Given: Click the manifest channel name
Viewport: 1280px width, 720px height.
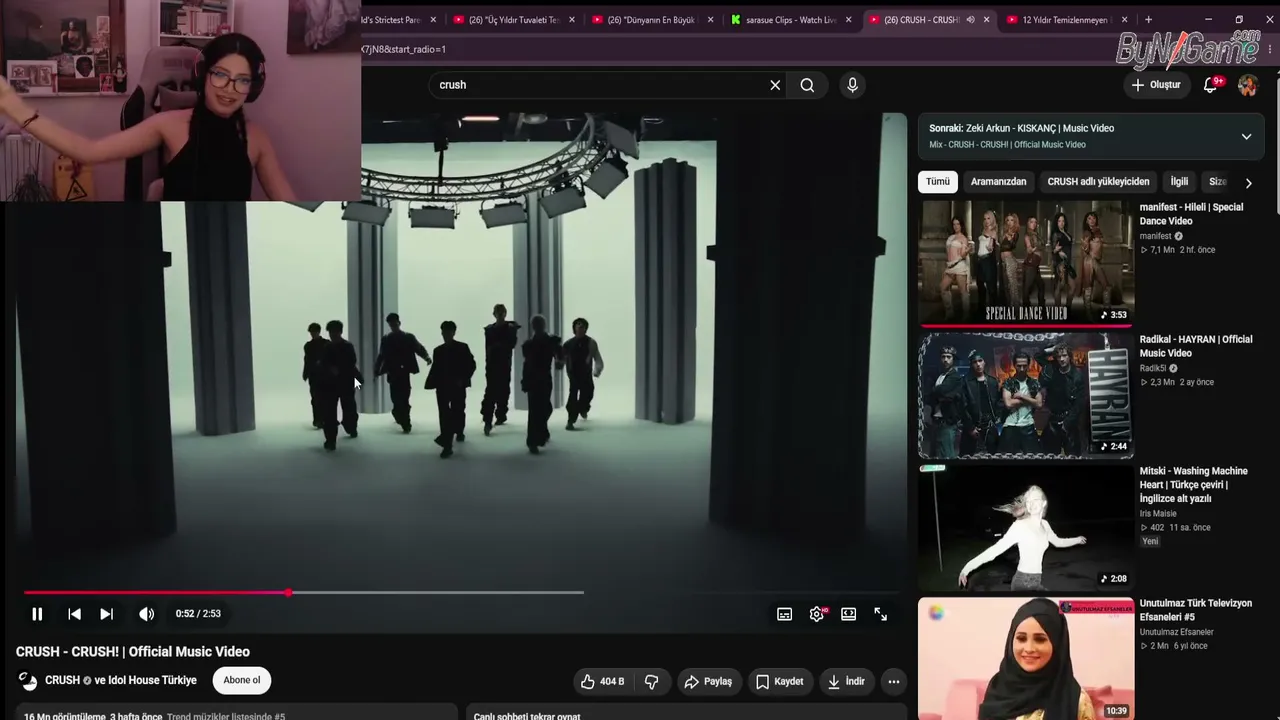Looking at the screenshot, I should [1155, 236].
